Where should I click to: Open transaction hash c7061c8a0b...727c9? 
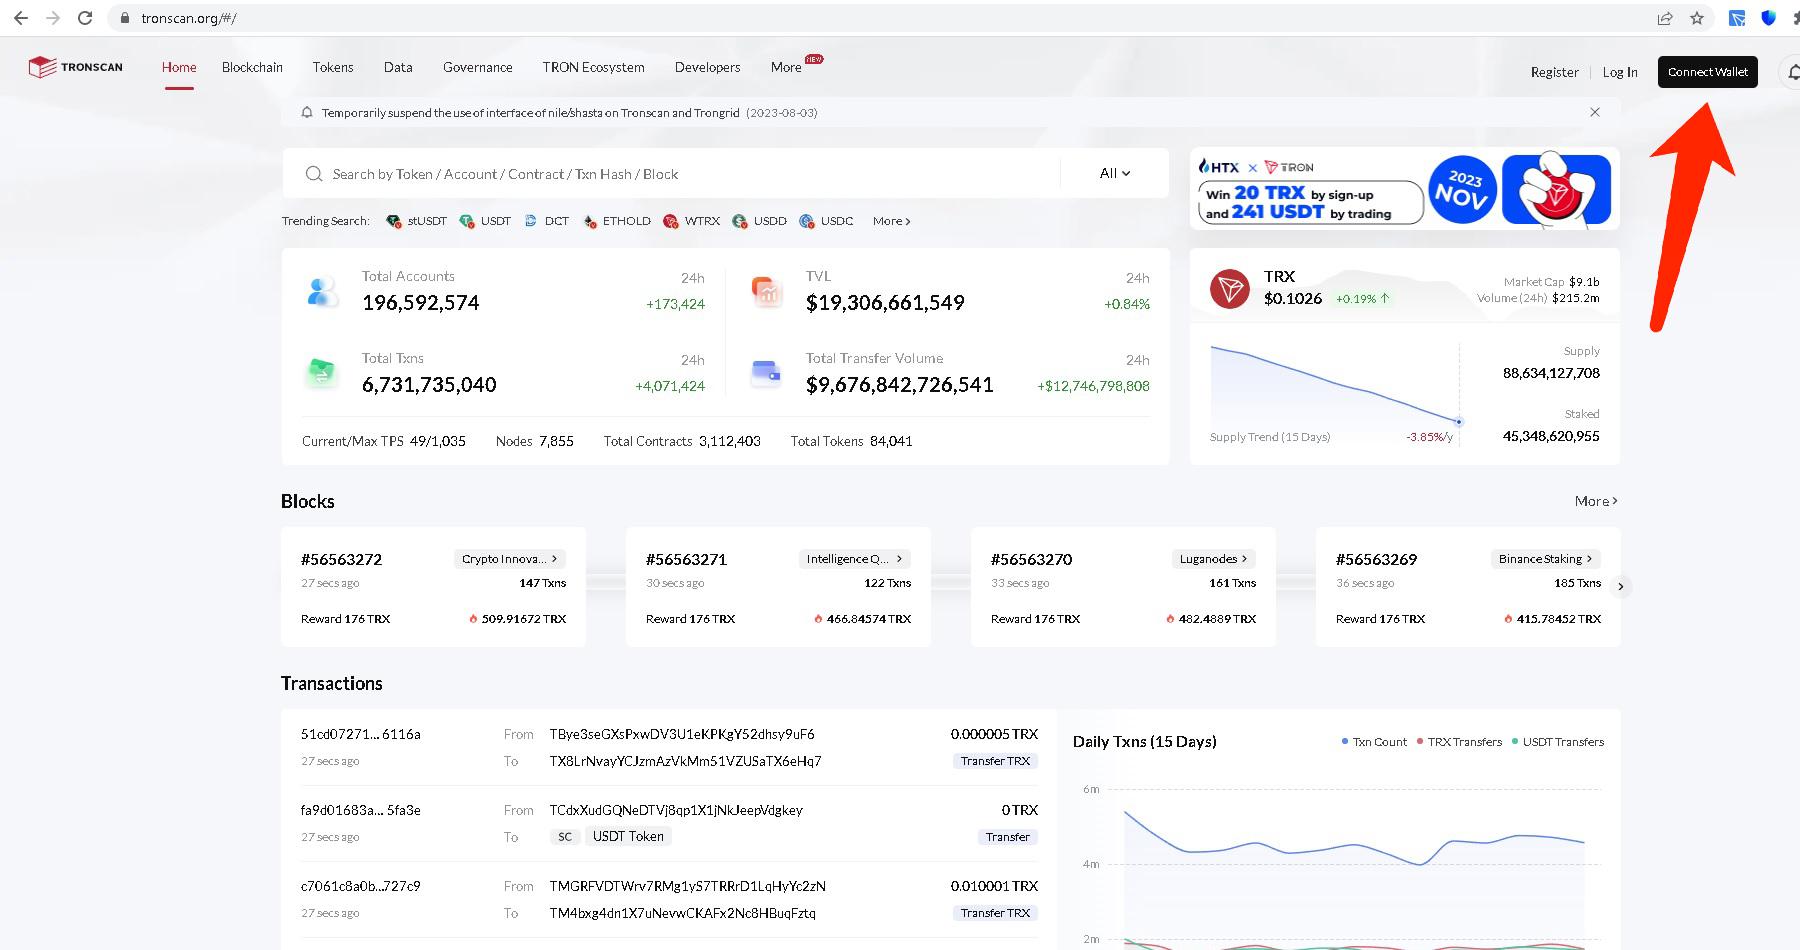click(x=361, y=886)
